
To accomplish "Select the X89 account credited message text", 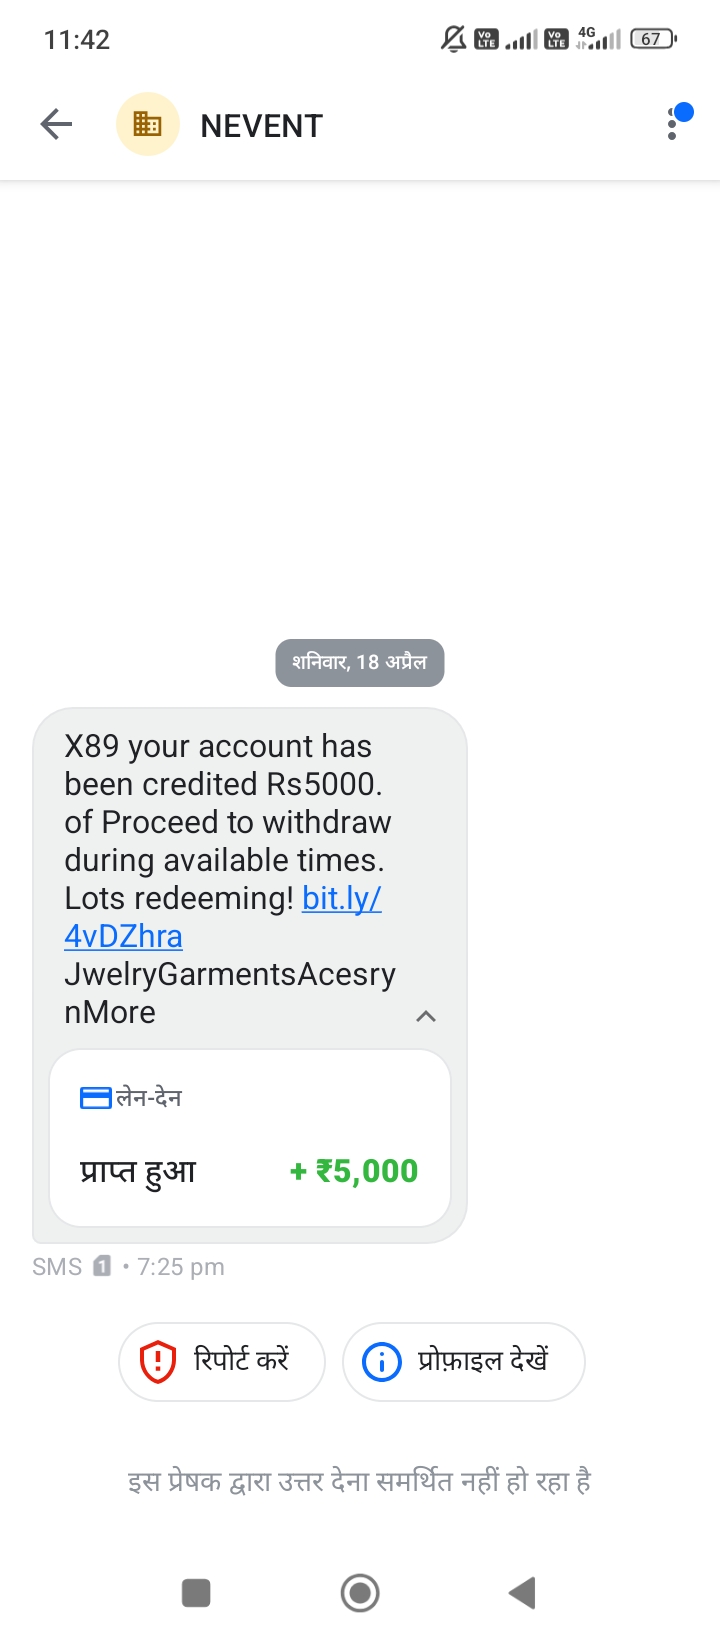I will [x=230, y=879].
